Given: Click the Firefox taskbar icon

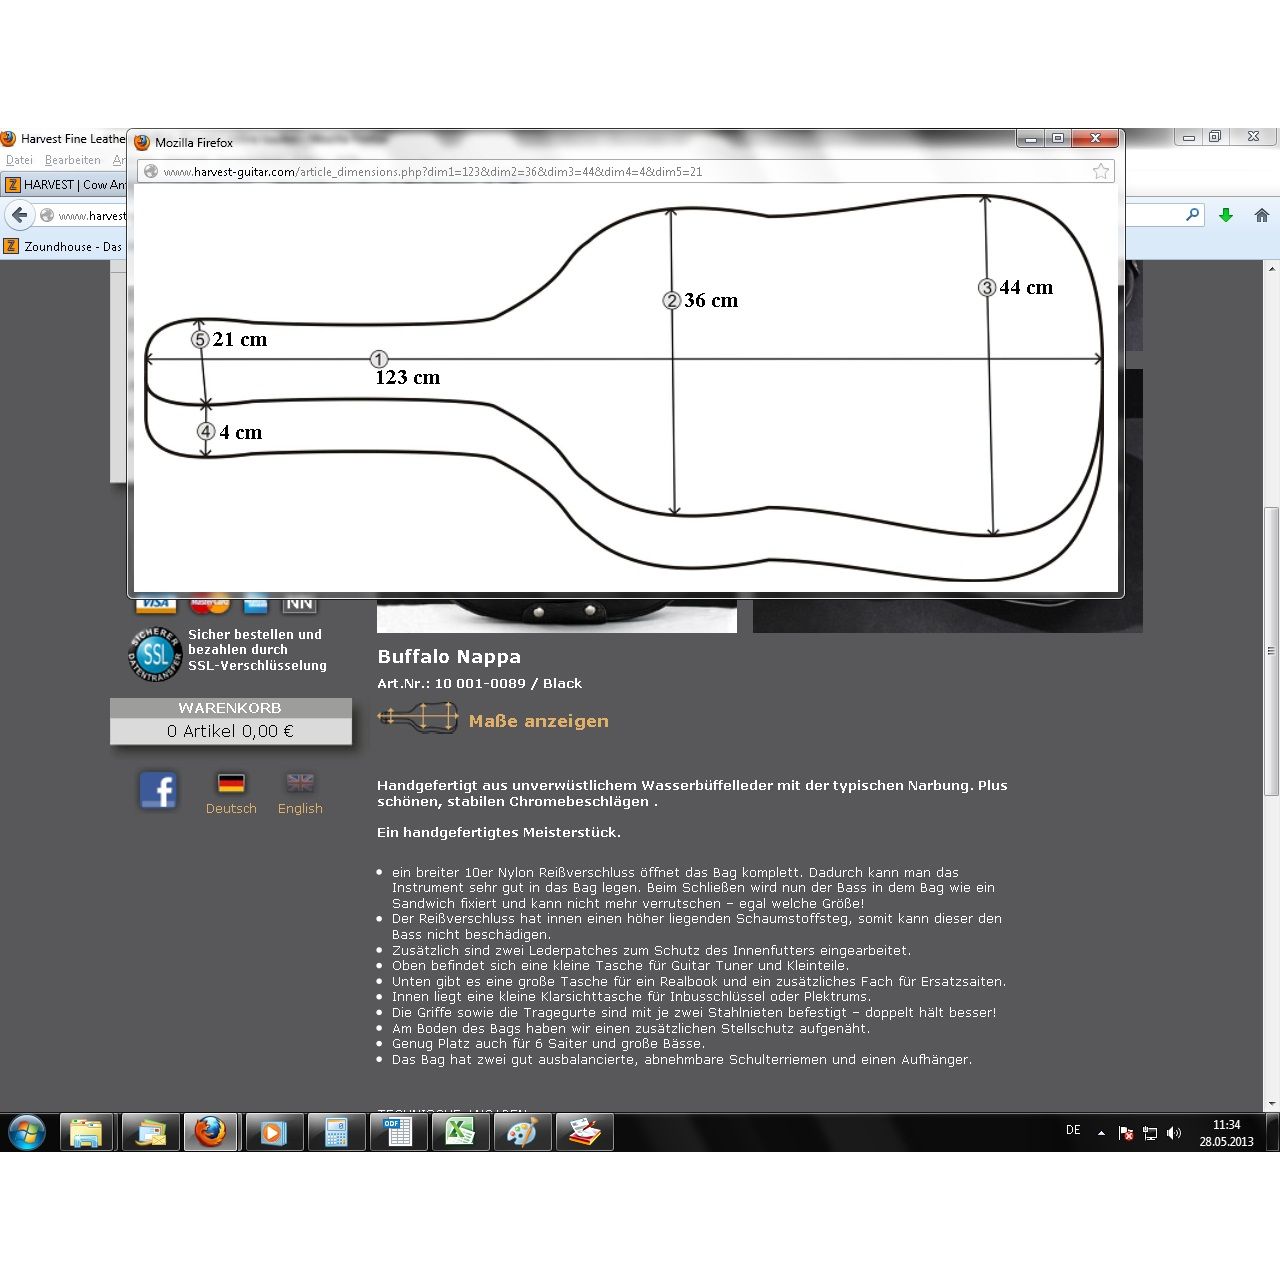Looking at the screenshot, I should point(210,1133).
